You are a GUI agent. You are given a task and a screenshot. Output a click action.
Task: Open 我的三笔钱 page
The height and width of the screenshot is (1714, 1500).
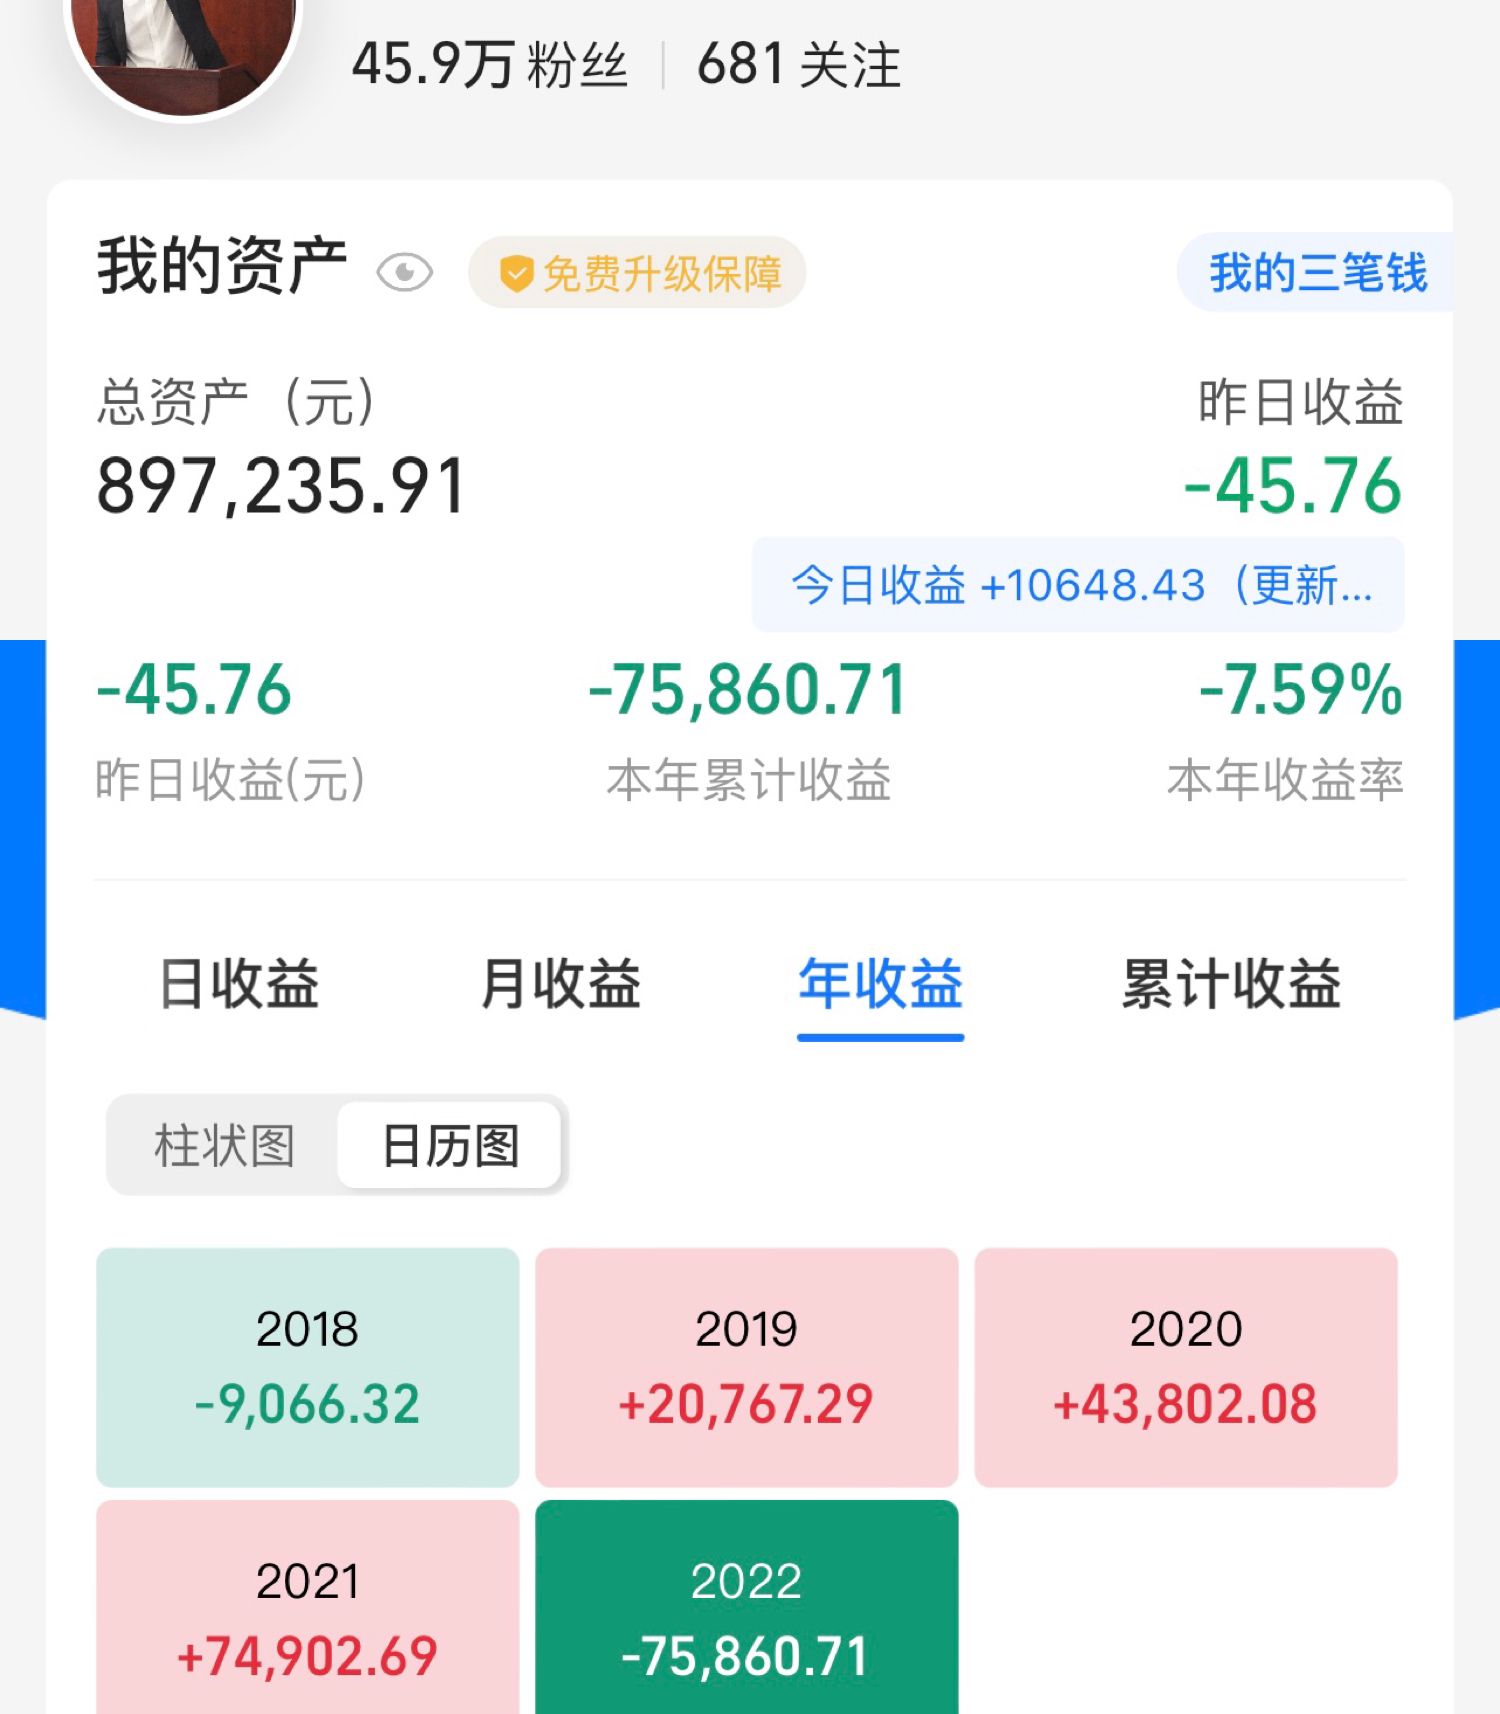[1316, 272]
